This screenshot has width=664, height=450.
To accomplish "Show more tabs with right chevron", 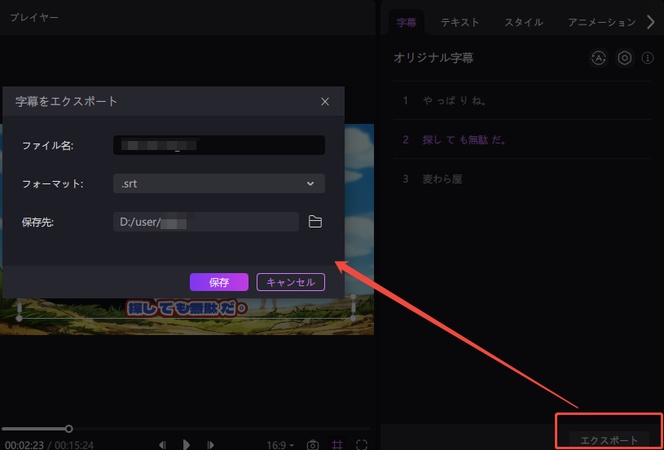I will tap(651, 22).
